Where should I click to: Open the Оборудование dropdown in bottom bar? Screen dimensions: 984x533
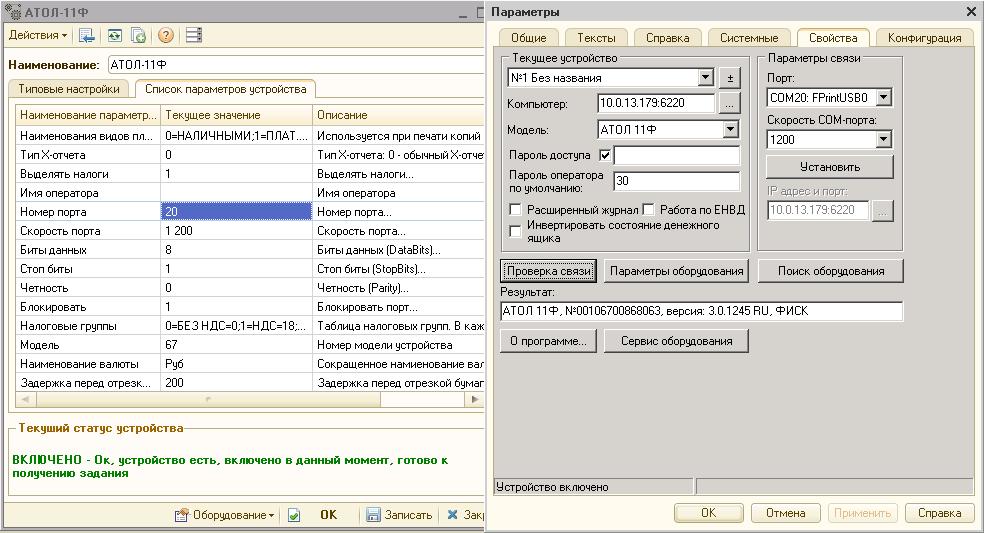point(225,515)
